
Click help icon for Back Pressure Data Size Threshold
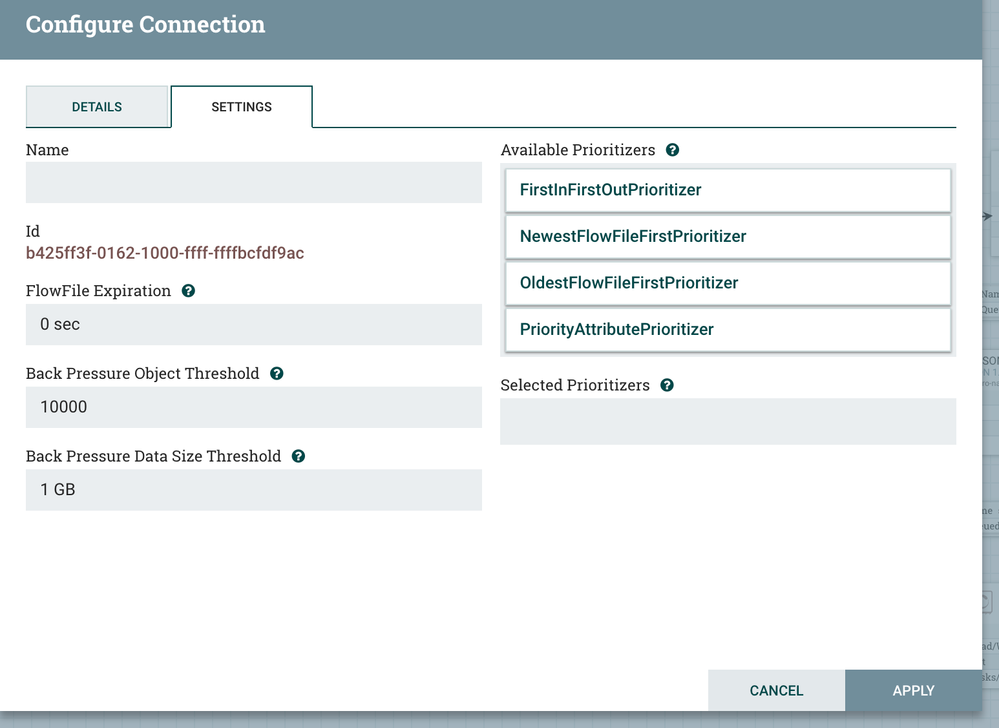coord(298,456)
